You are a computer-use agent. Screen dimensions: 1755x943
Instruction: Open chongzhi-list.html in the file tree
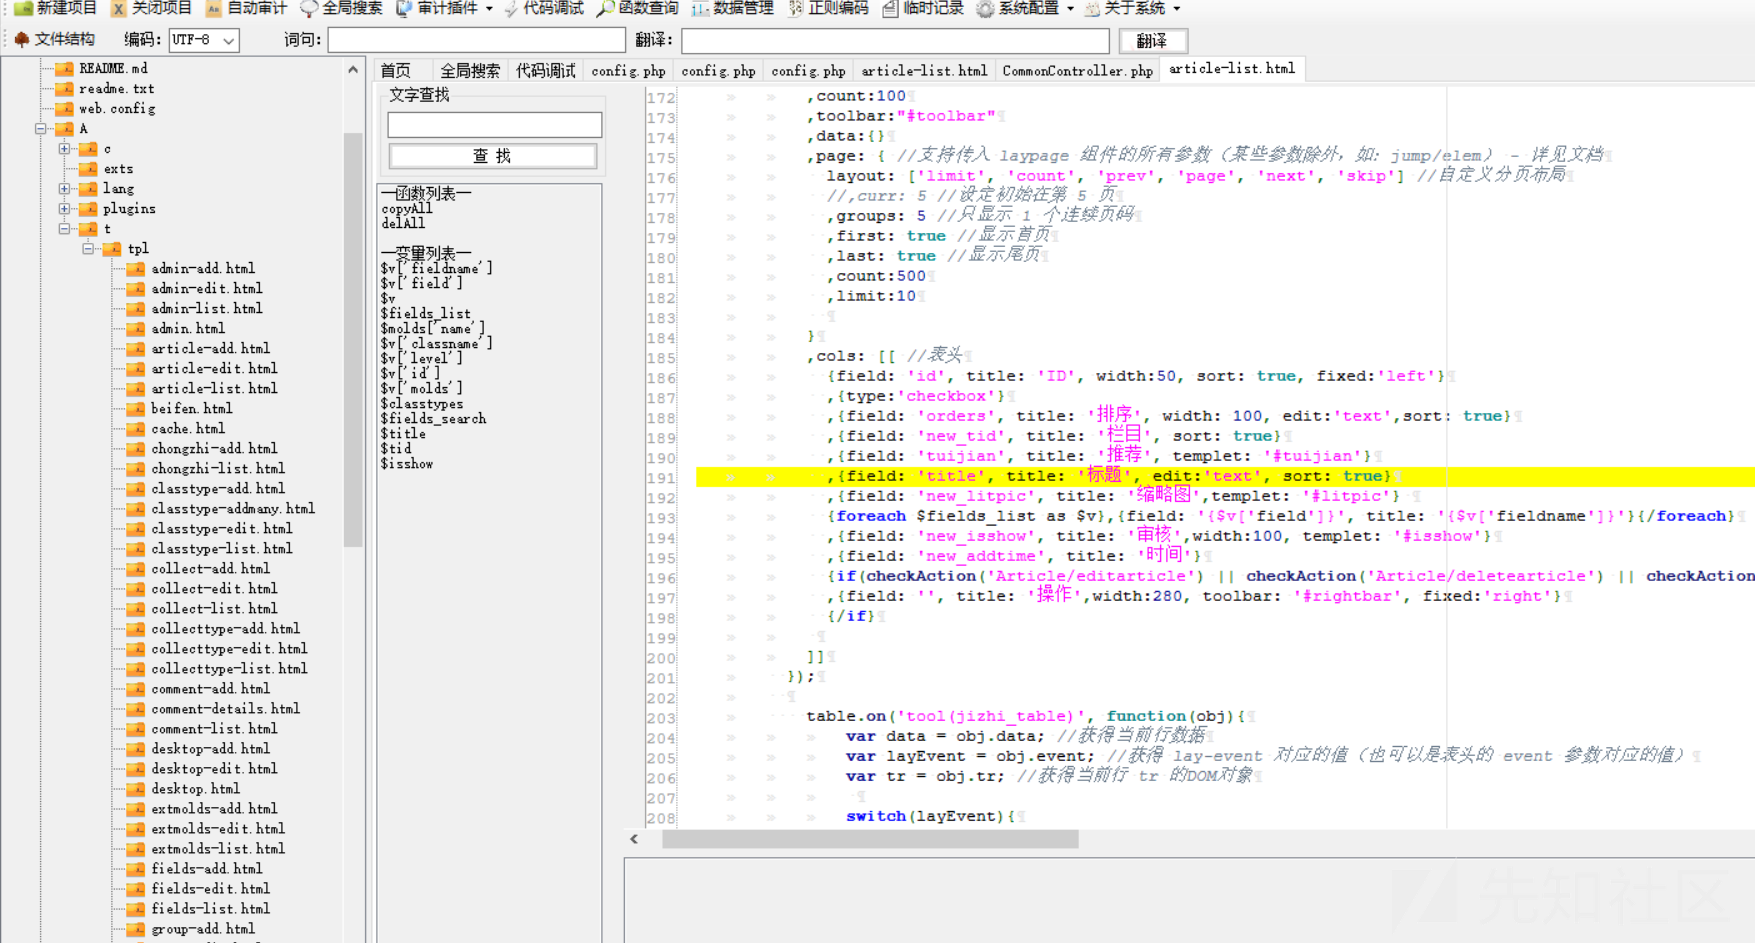[218, 468]
